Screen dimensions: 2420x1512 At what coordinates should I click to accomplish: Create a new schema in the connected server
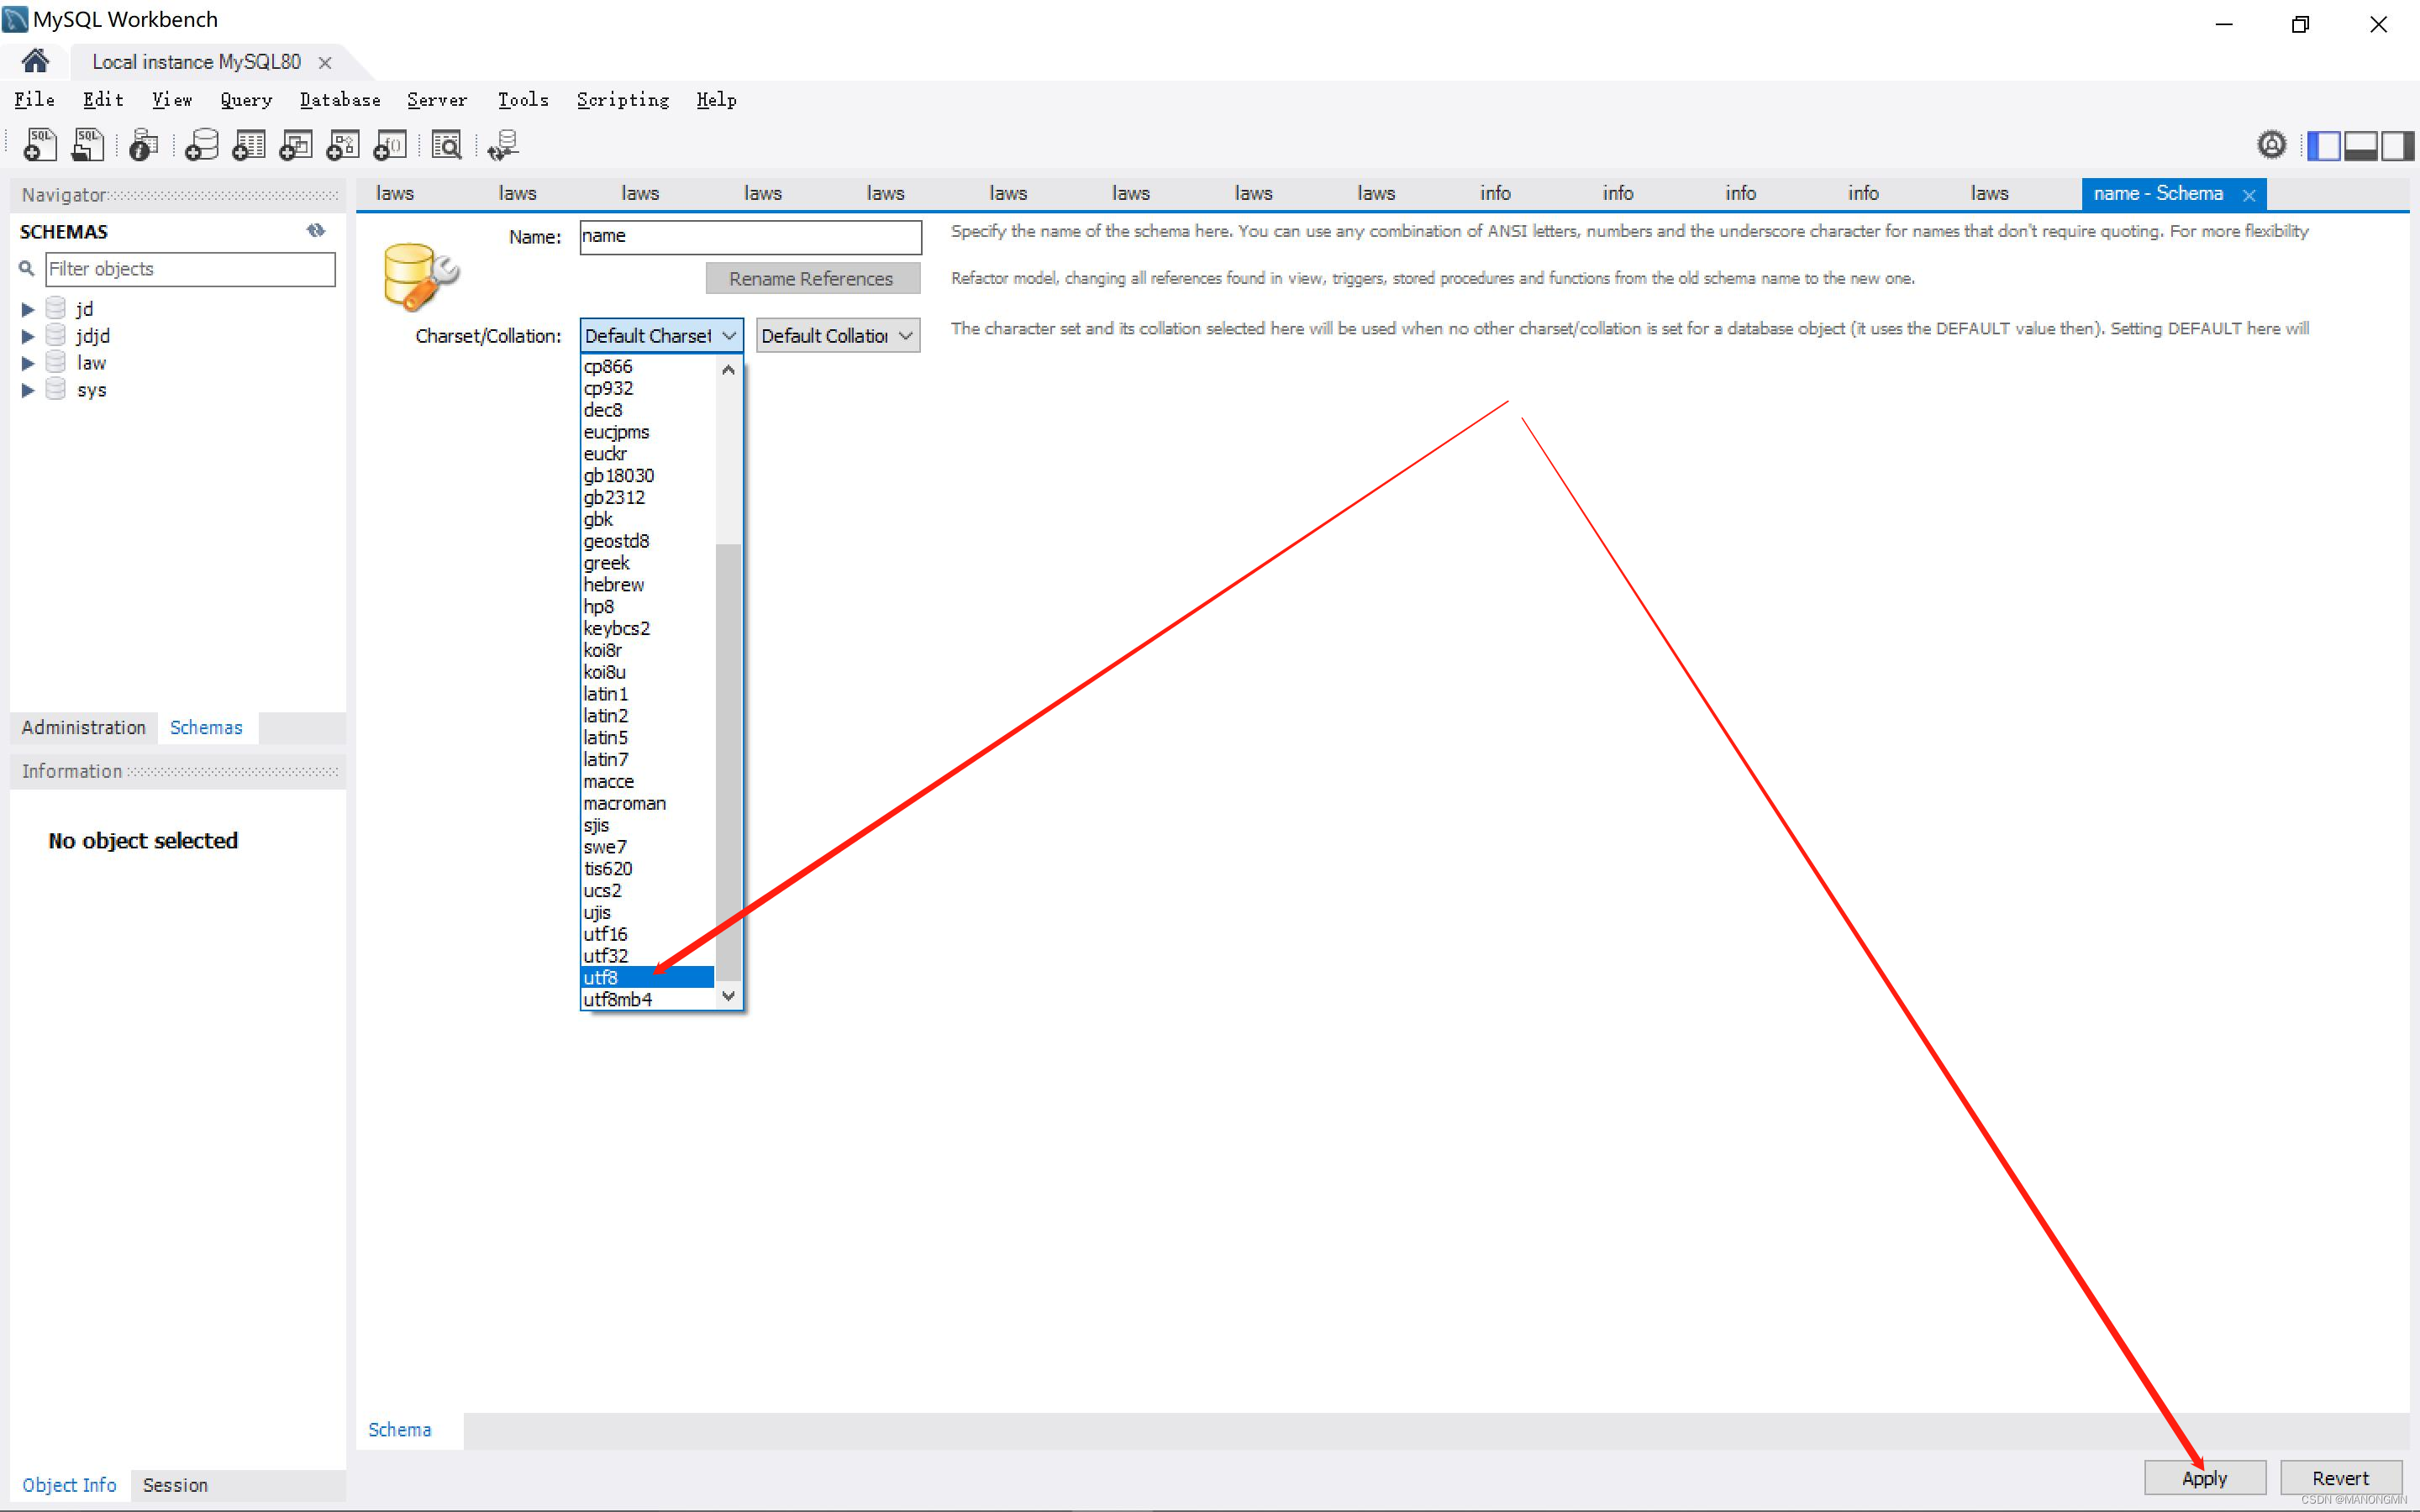201,145
